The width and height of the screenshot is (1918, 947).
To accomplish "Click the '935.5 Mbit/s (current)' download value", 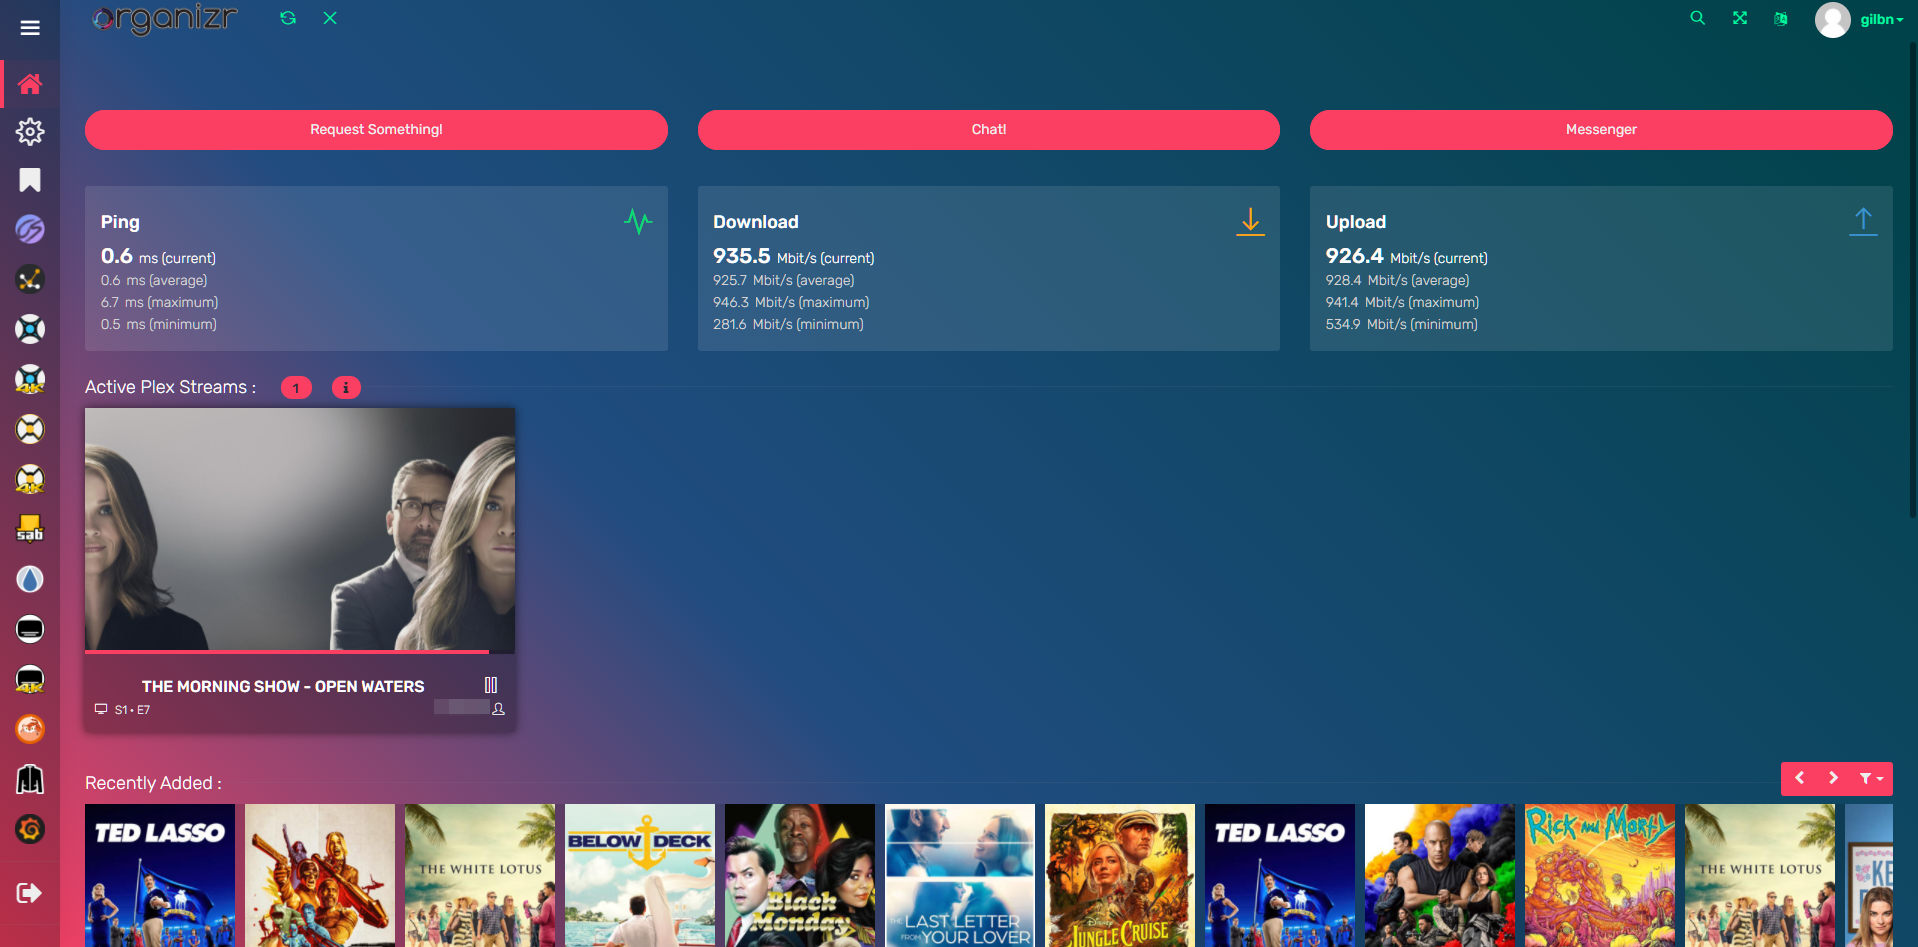I will tap(794, 257).
